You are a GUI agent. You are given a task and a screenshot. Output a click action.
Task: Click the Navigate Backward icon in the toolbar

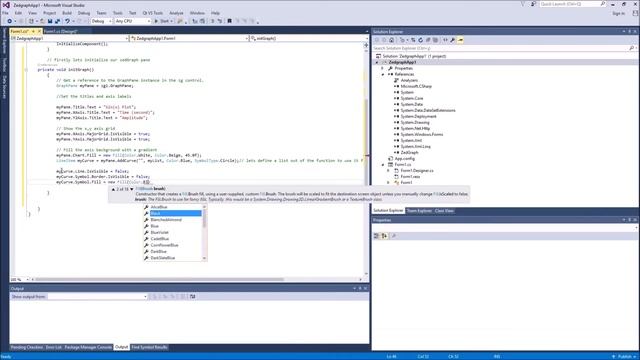9,21
